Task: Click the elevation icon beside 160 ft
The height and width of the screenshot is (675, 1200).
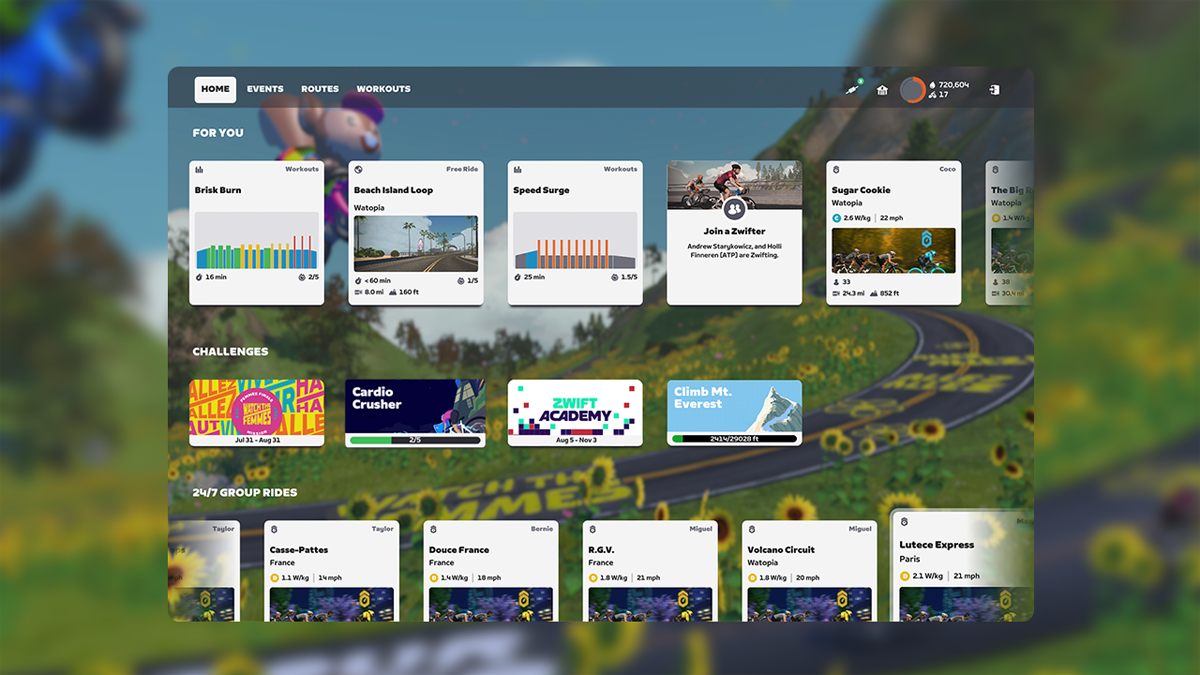Action: (393, 293)
